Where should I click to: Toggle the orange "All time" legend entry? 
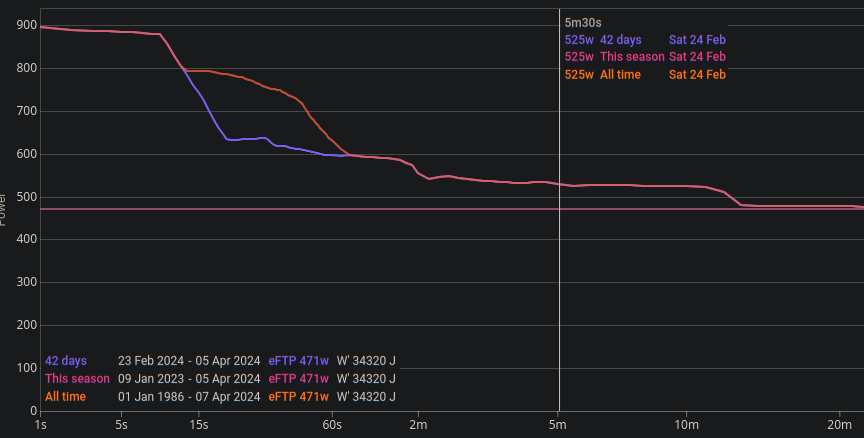[x=65, y=397]
